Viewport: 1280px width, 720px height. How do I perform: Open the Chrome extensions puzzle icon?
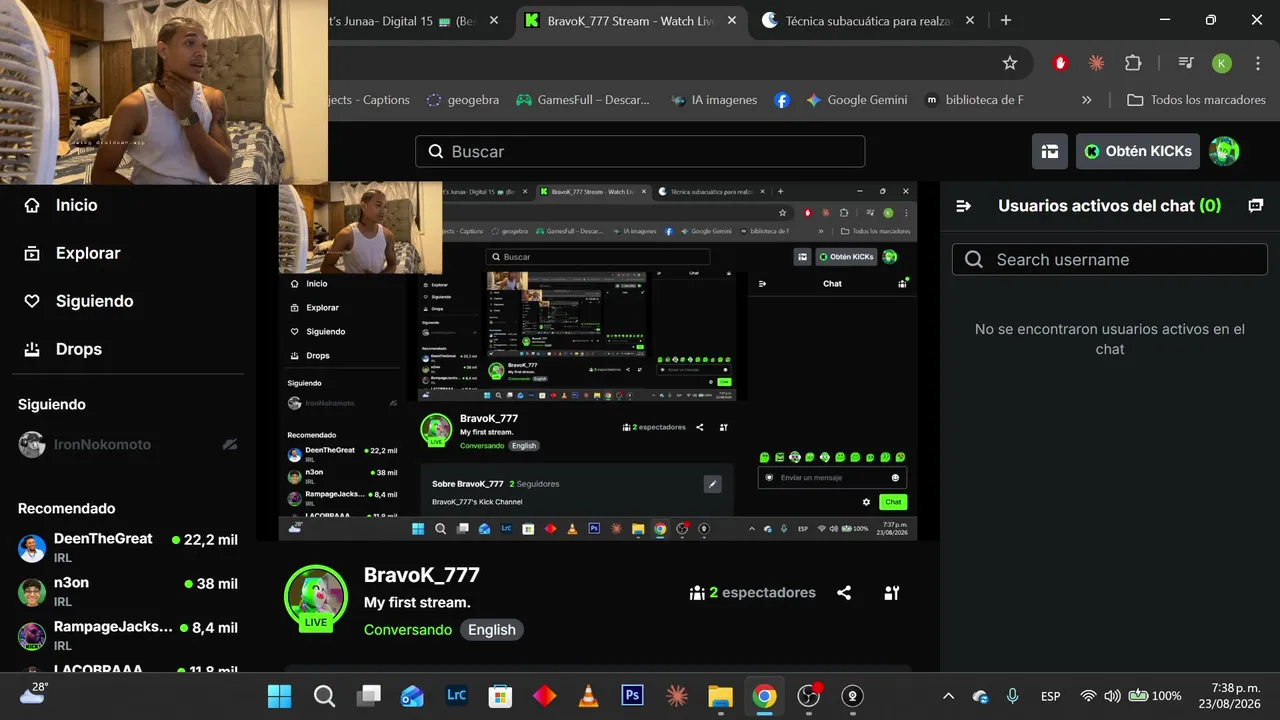pos(1133,63)
